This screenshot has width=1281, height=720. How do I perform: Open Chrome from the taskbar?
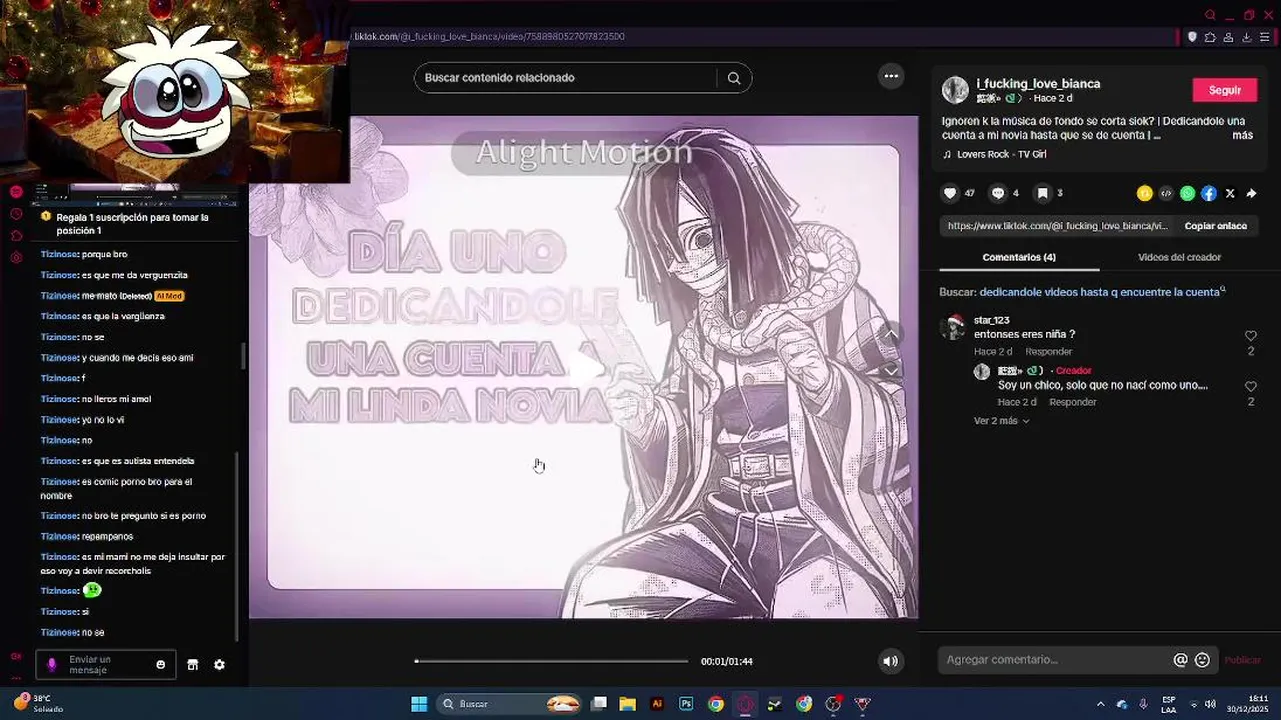[715, 704]
